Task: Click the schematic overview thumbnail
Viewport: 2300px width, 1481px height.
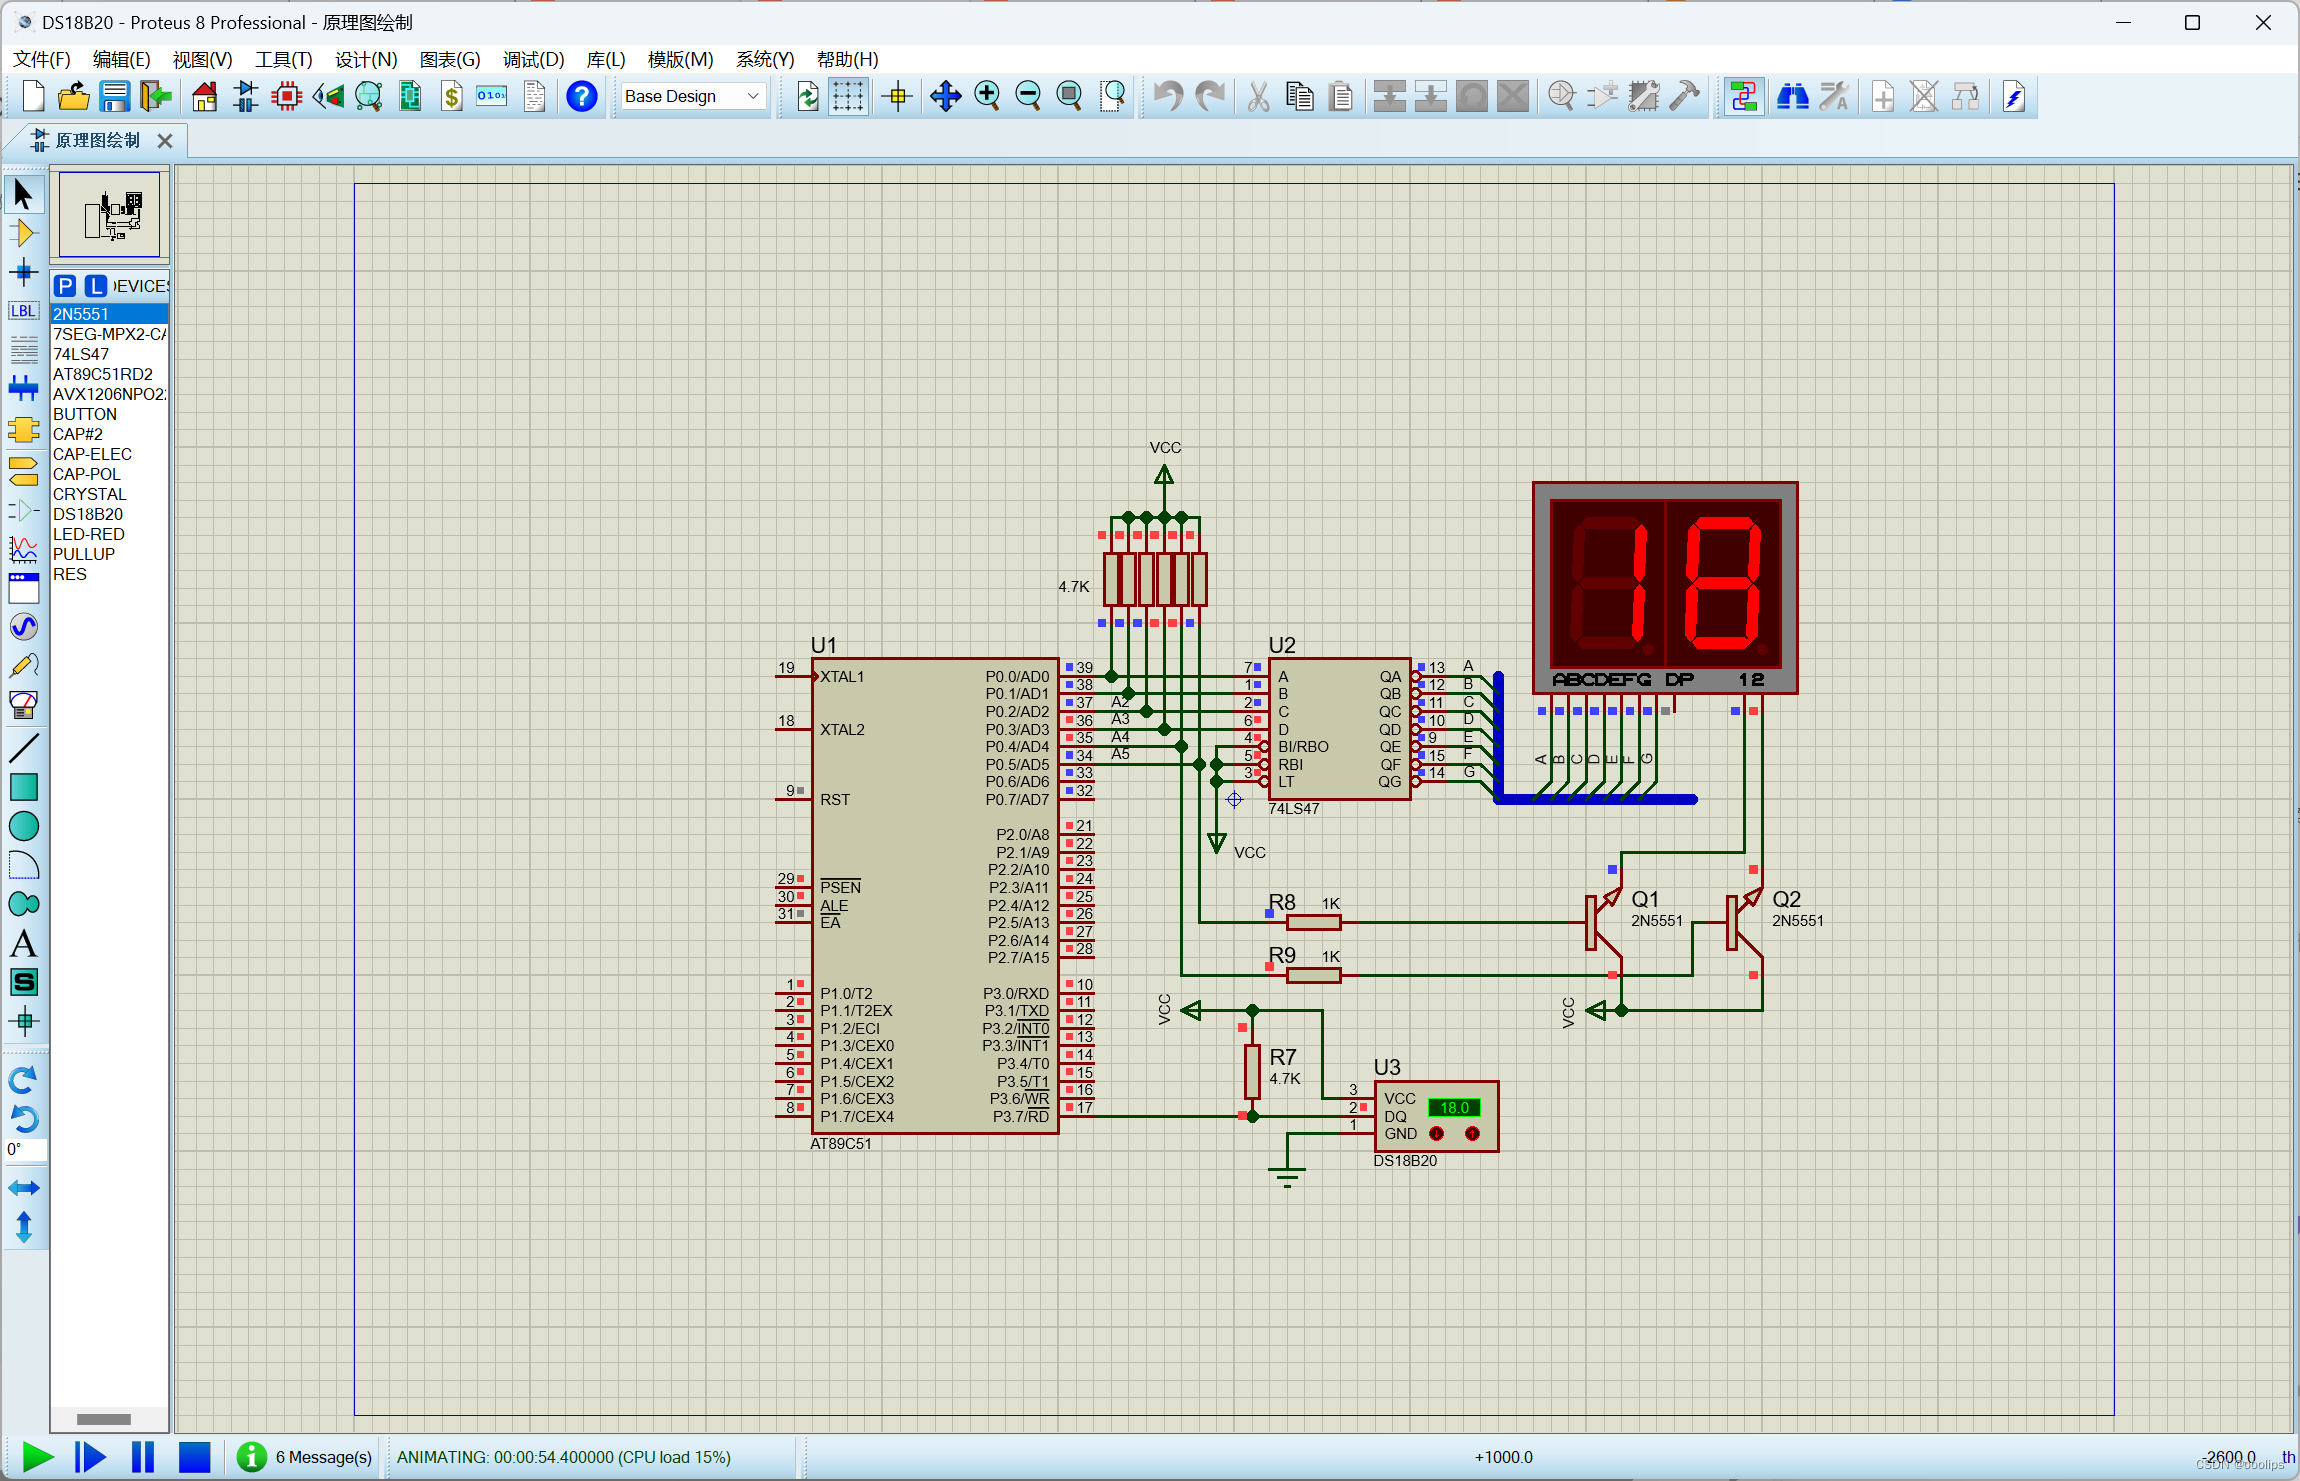Action: pyautogui.click(x=109, y=214)
